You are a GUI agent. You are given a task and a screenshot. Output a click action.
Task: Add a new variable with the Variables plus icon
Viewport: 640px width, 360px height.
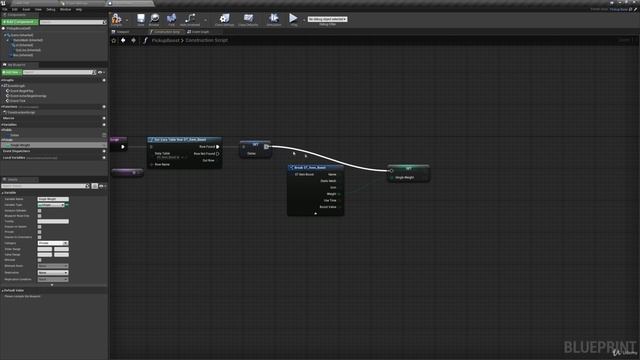(x=104, y=124)
